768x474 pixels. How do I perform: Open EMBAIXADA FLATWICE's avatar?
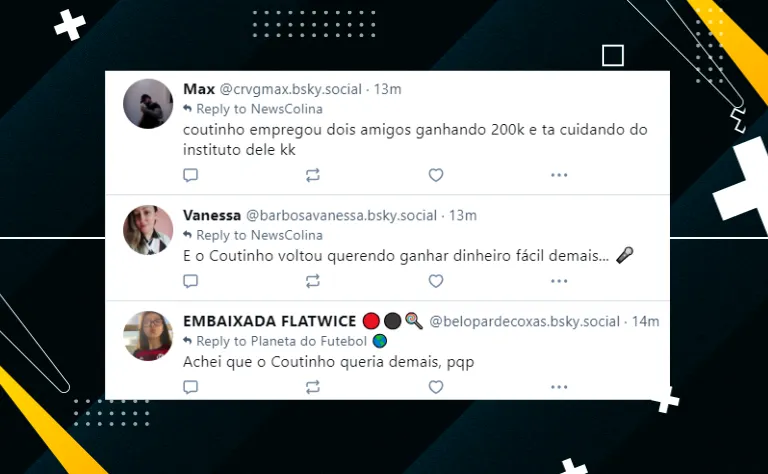(x=148, y=336)
